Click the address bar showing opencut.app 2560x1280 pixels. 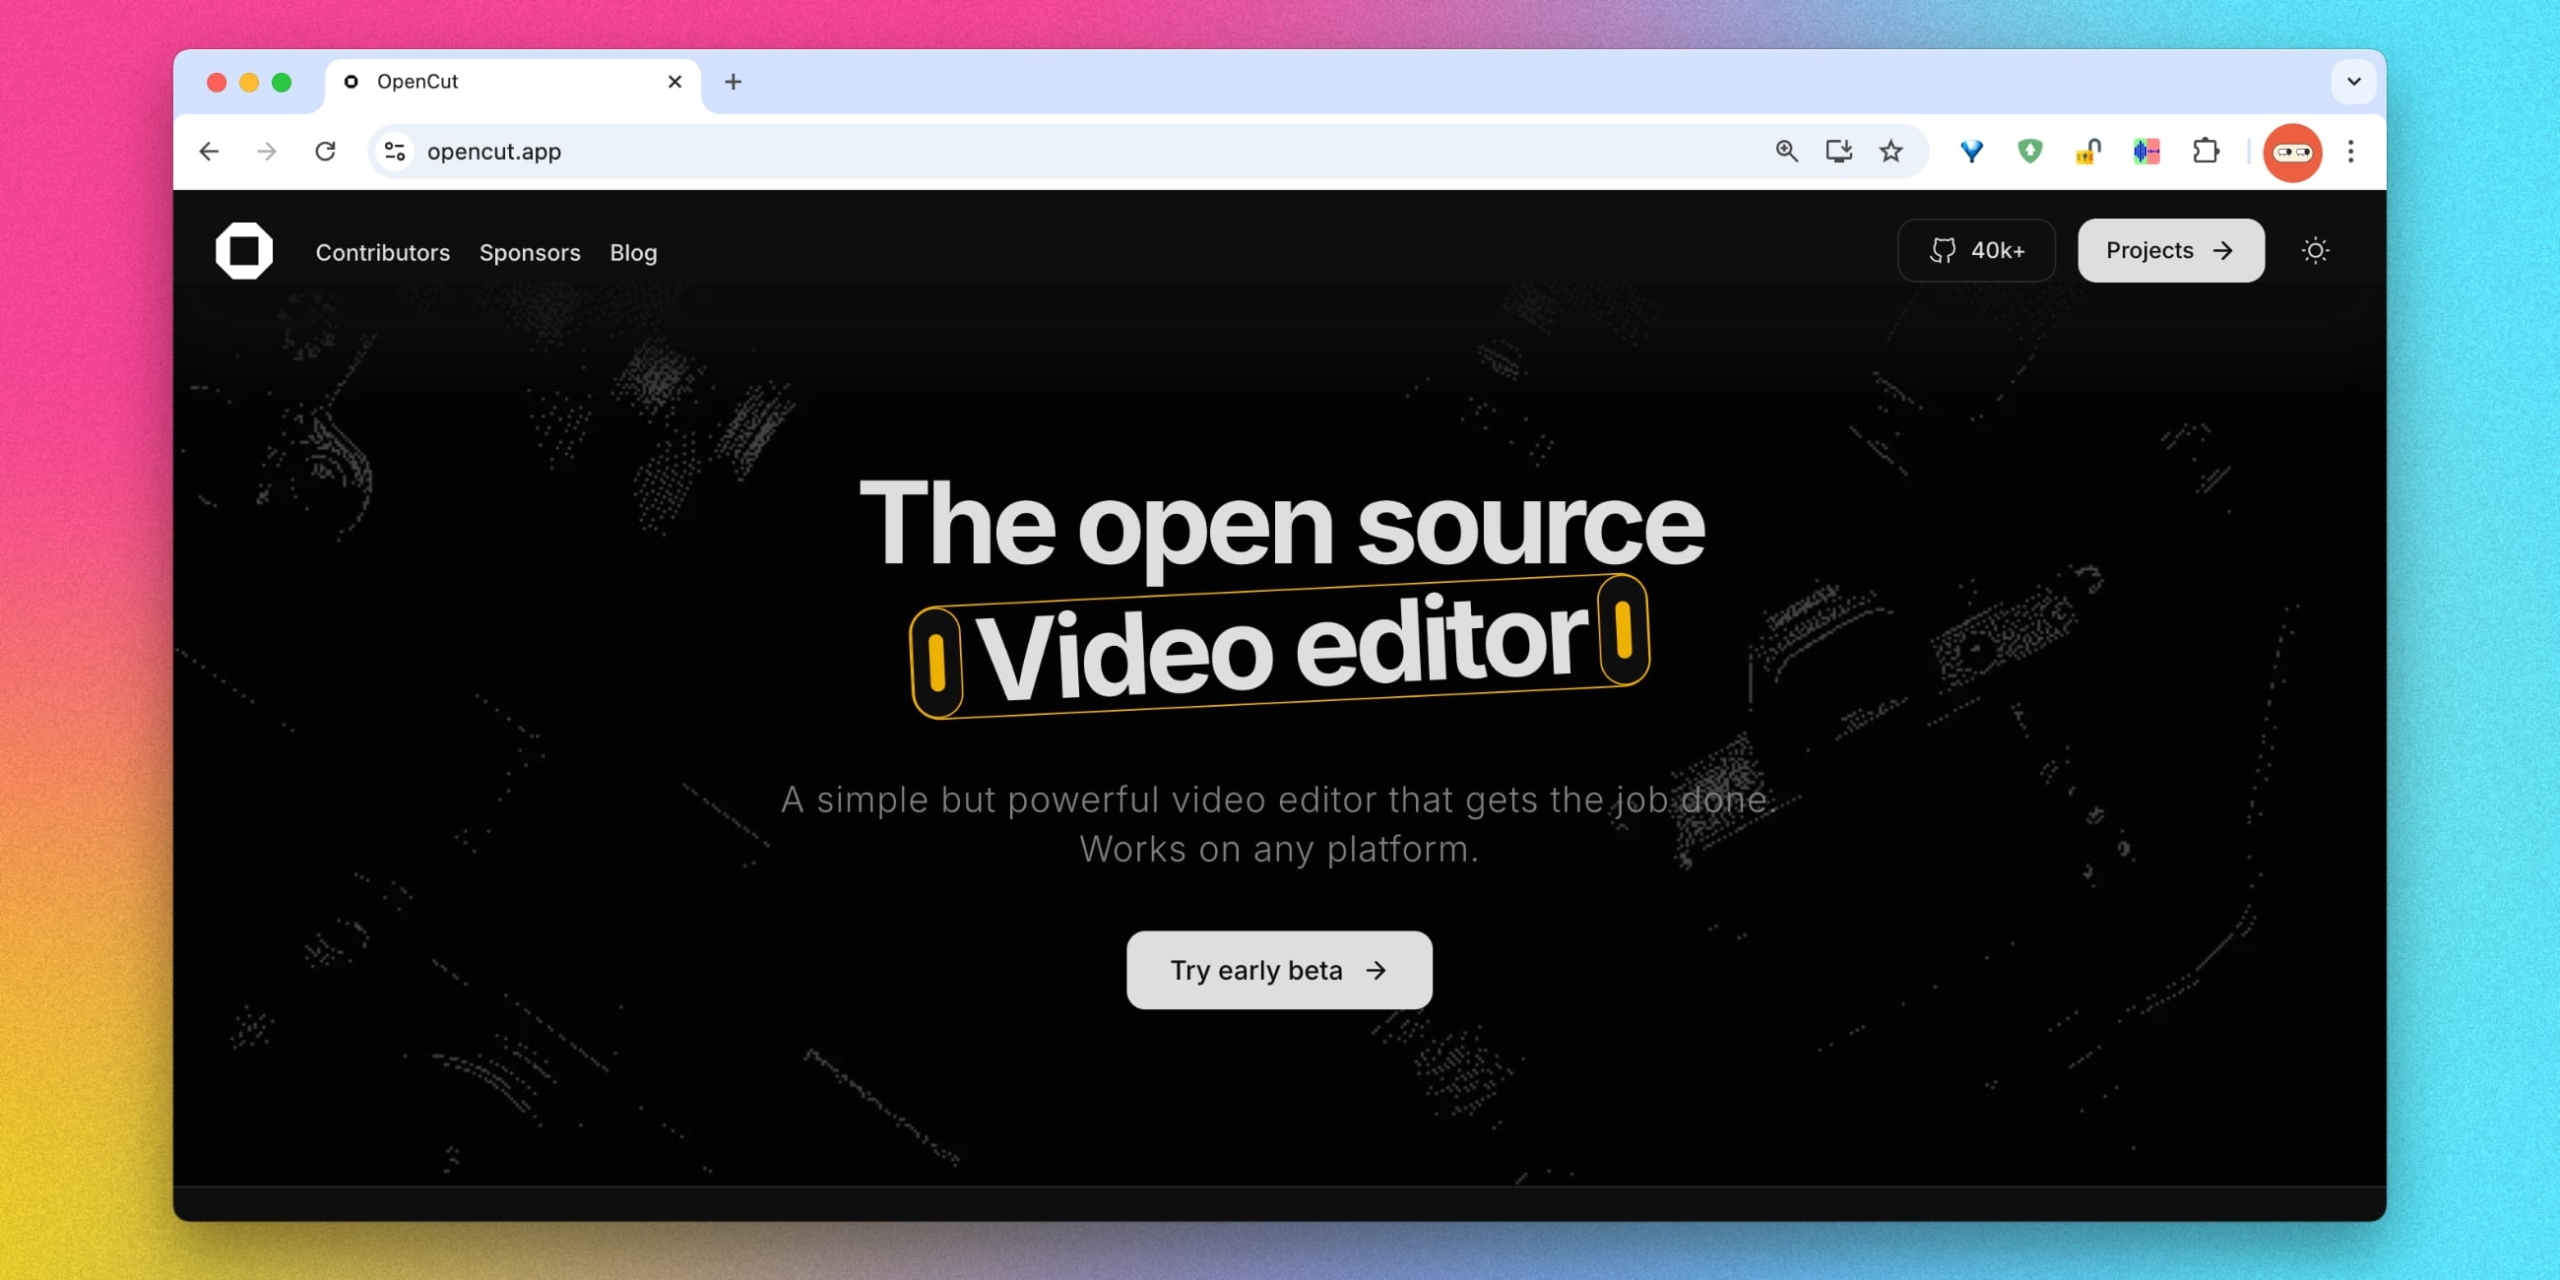click(900, 151)
